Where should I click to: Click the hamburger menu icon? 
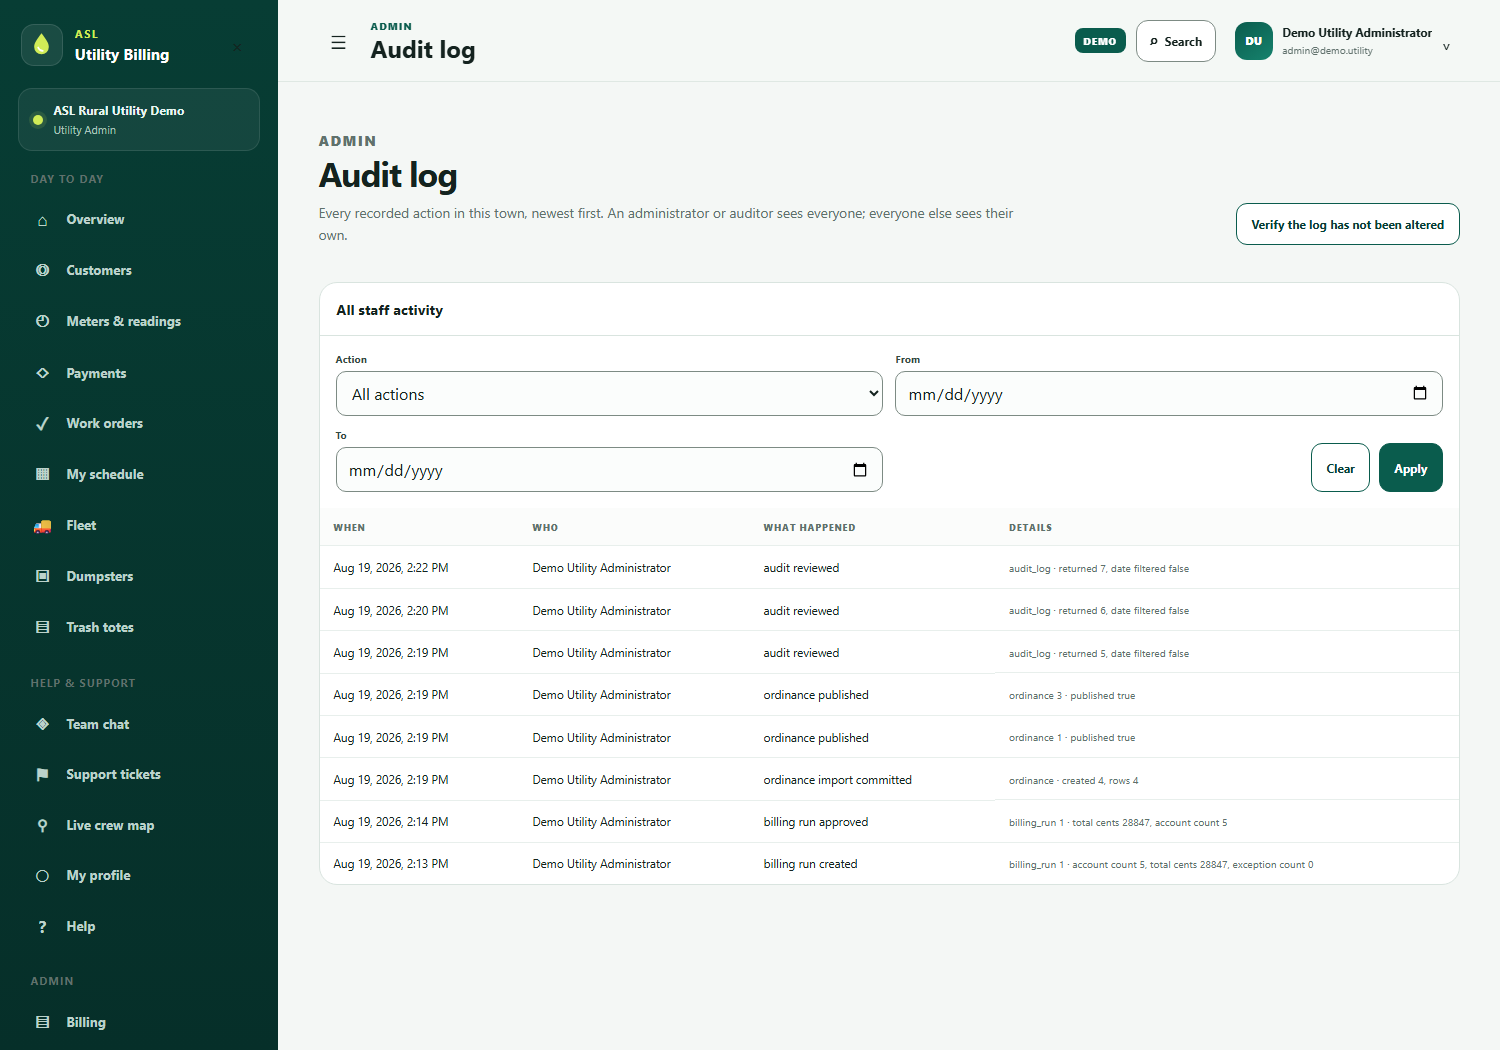tap(338, 43)
